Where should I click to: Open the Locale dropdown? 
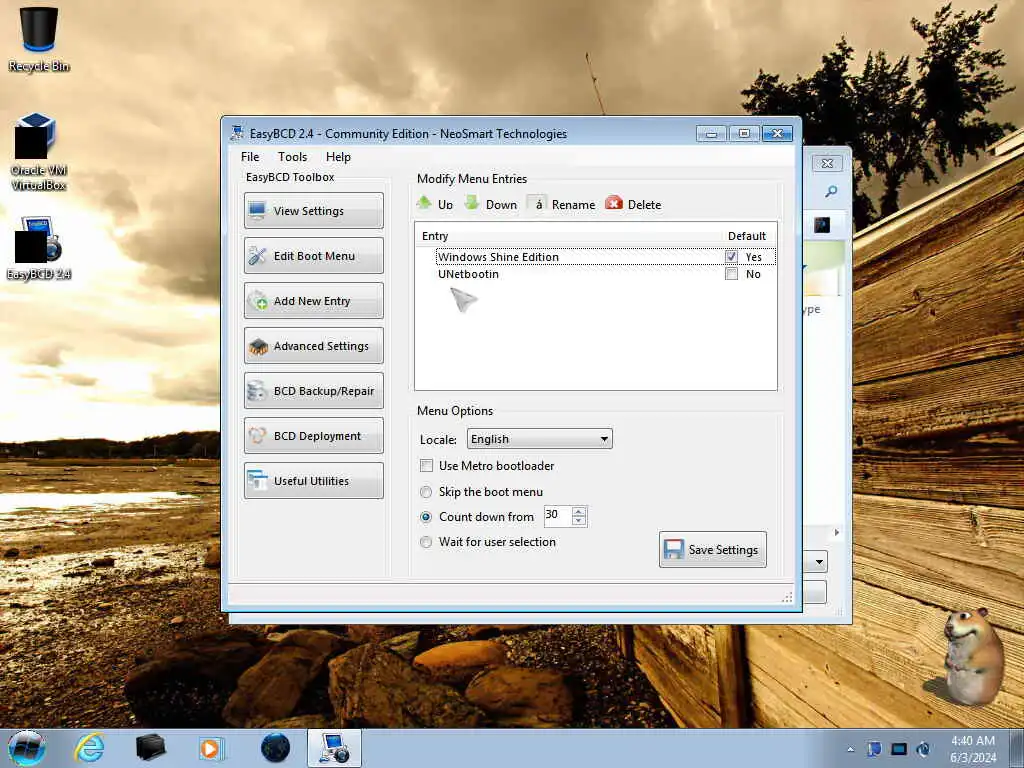click(x=539, y=439)
